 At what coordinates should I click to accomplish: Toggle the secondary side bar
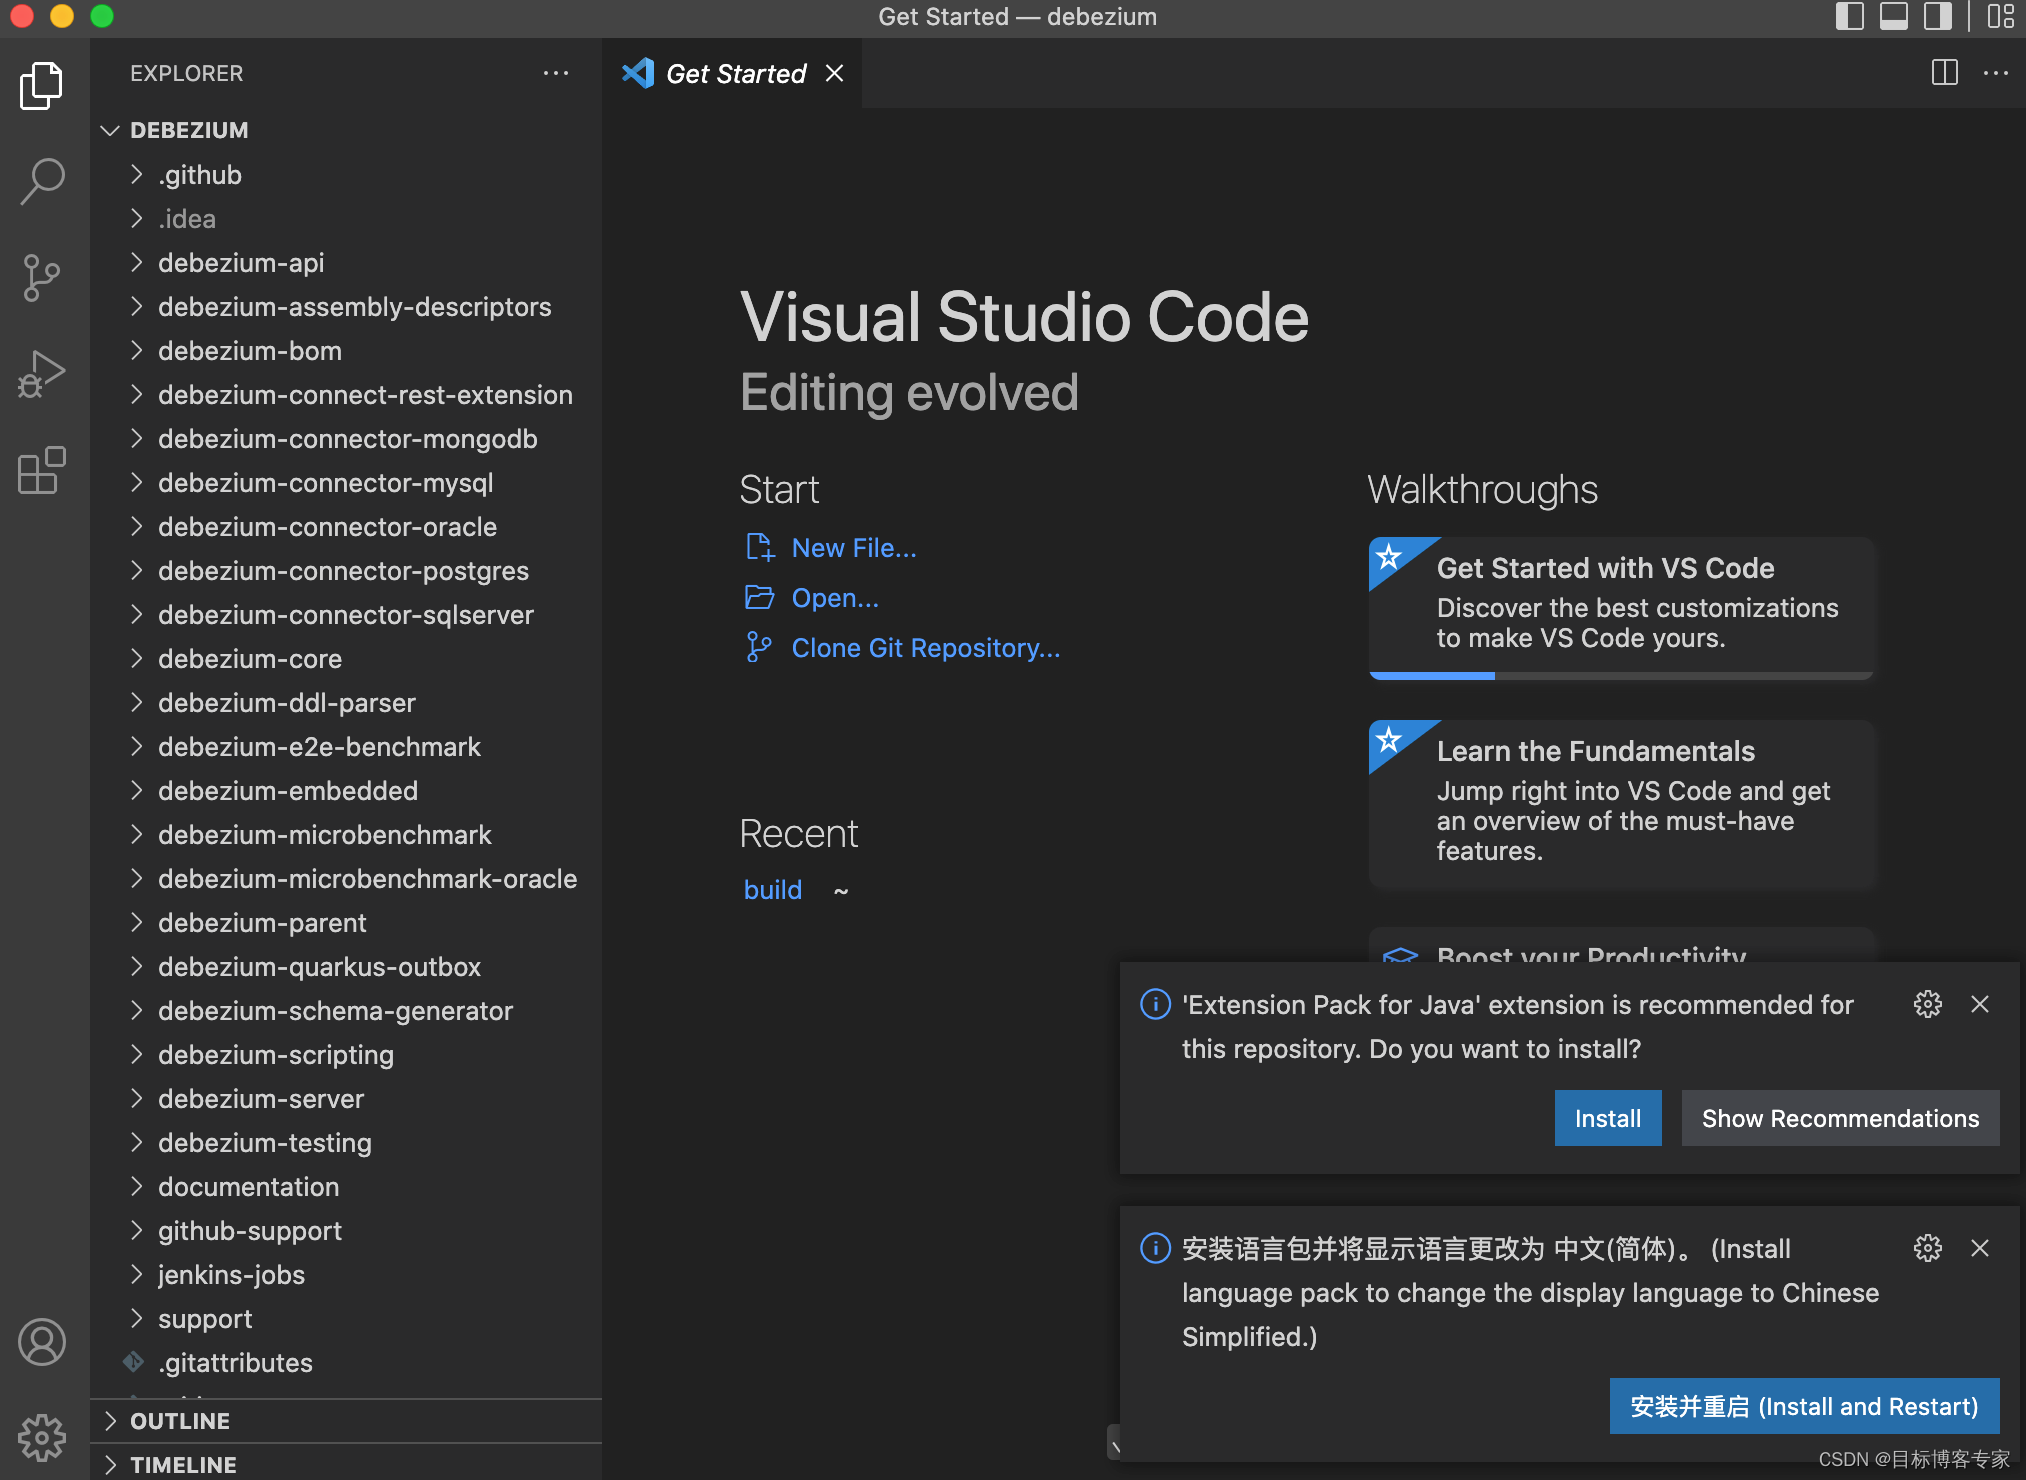point(1938,16)
